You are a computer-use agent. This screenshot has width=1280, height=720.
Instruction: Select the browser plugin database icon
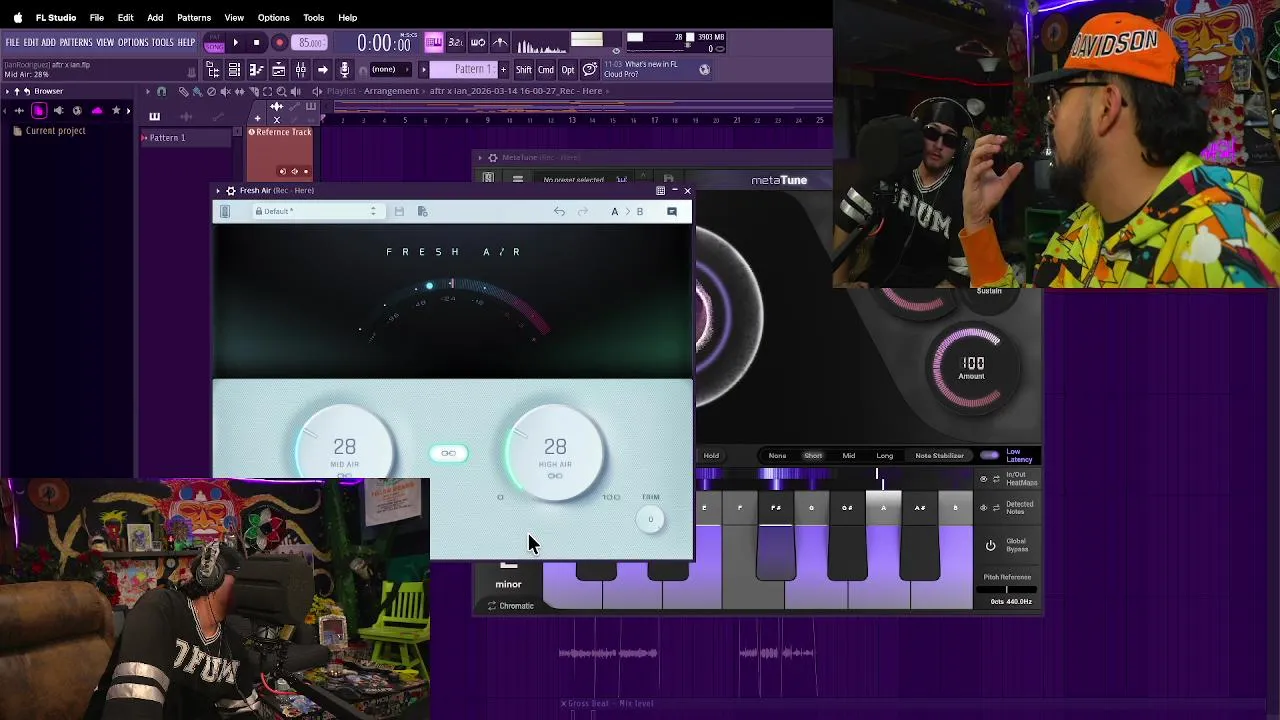click(58, 110)
